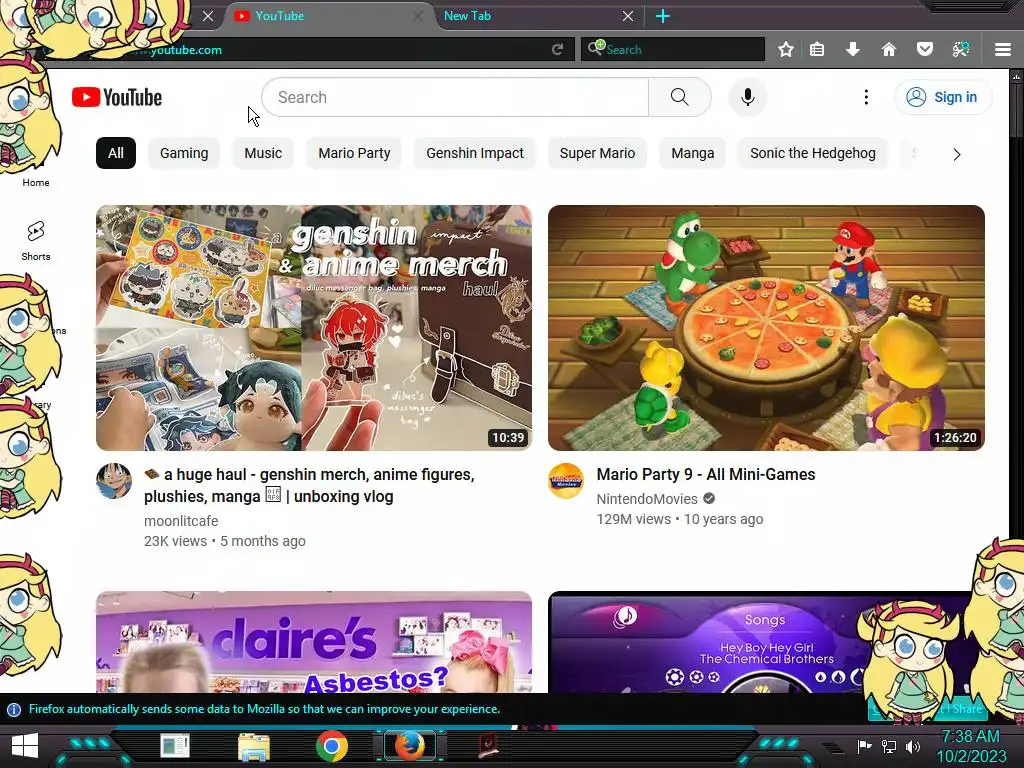Select the Gaming filter chip
The width and height of the screenshot is (1024, 768).
(x=184, y=153)
